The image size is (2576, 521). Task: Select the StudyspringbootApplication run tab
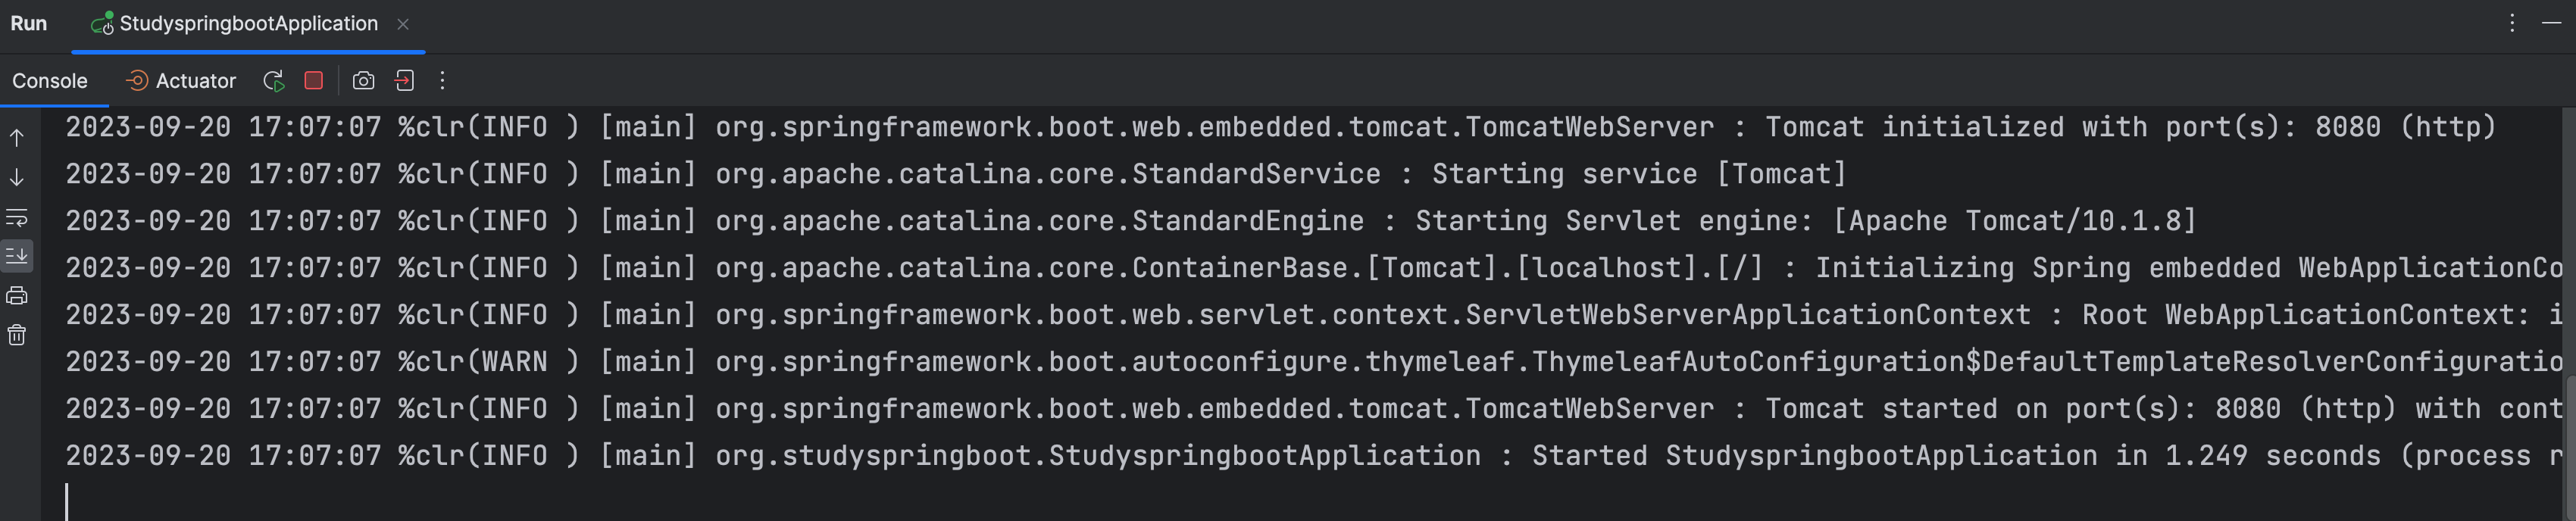pyautogui.click(x=248, y=24)
